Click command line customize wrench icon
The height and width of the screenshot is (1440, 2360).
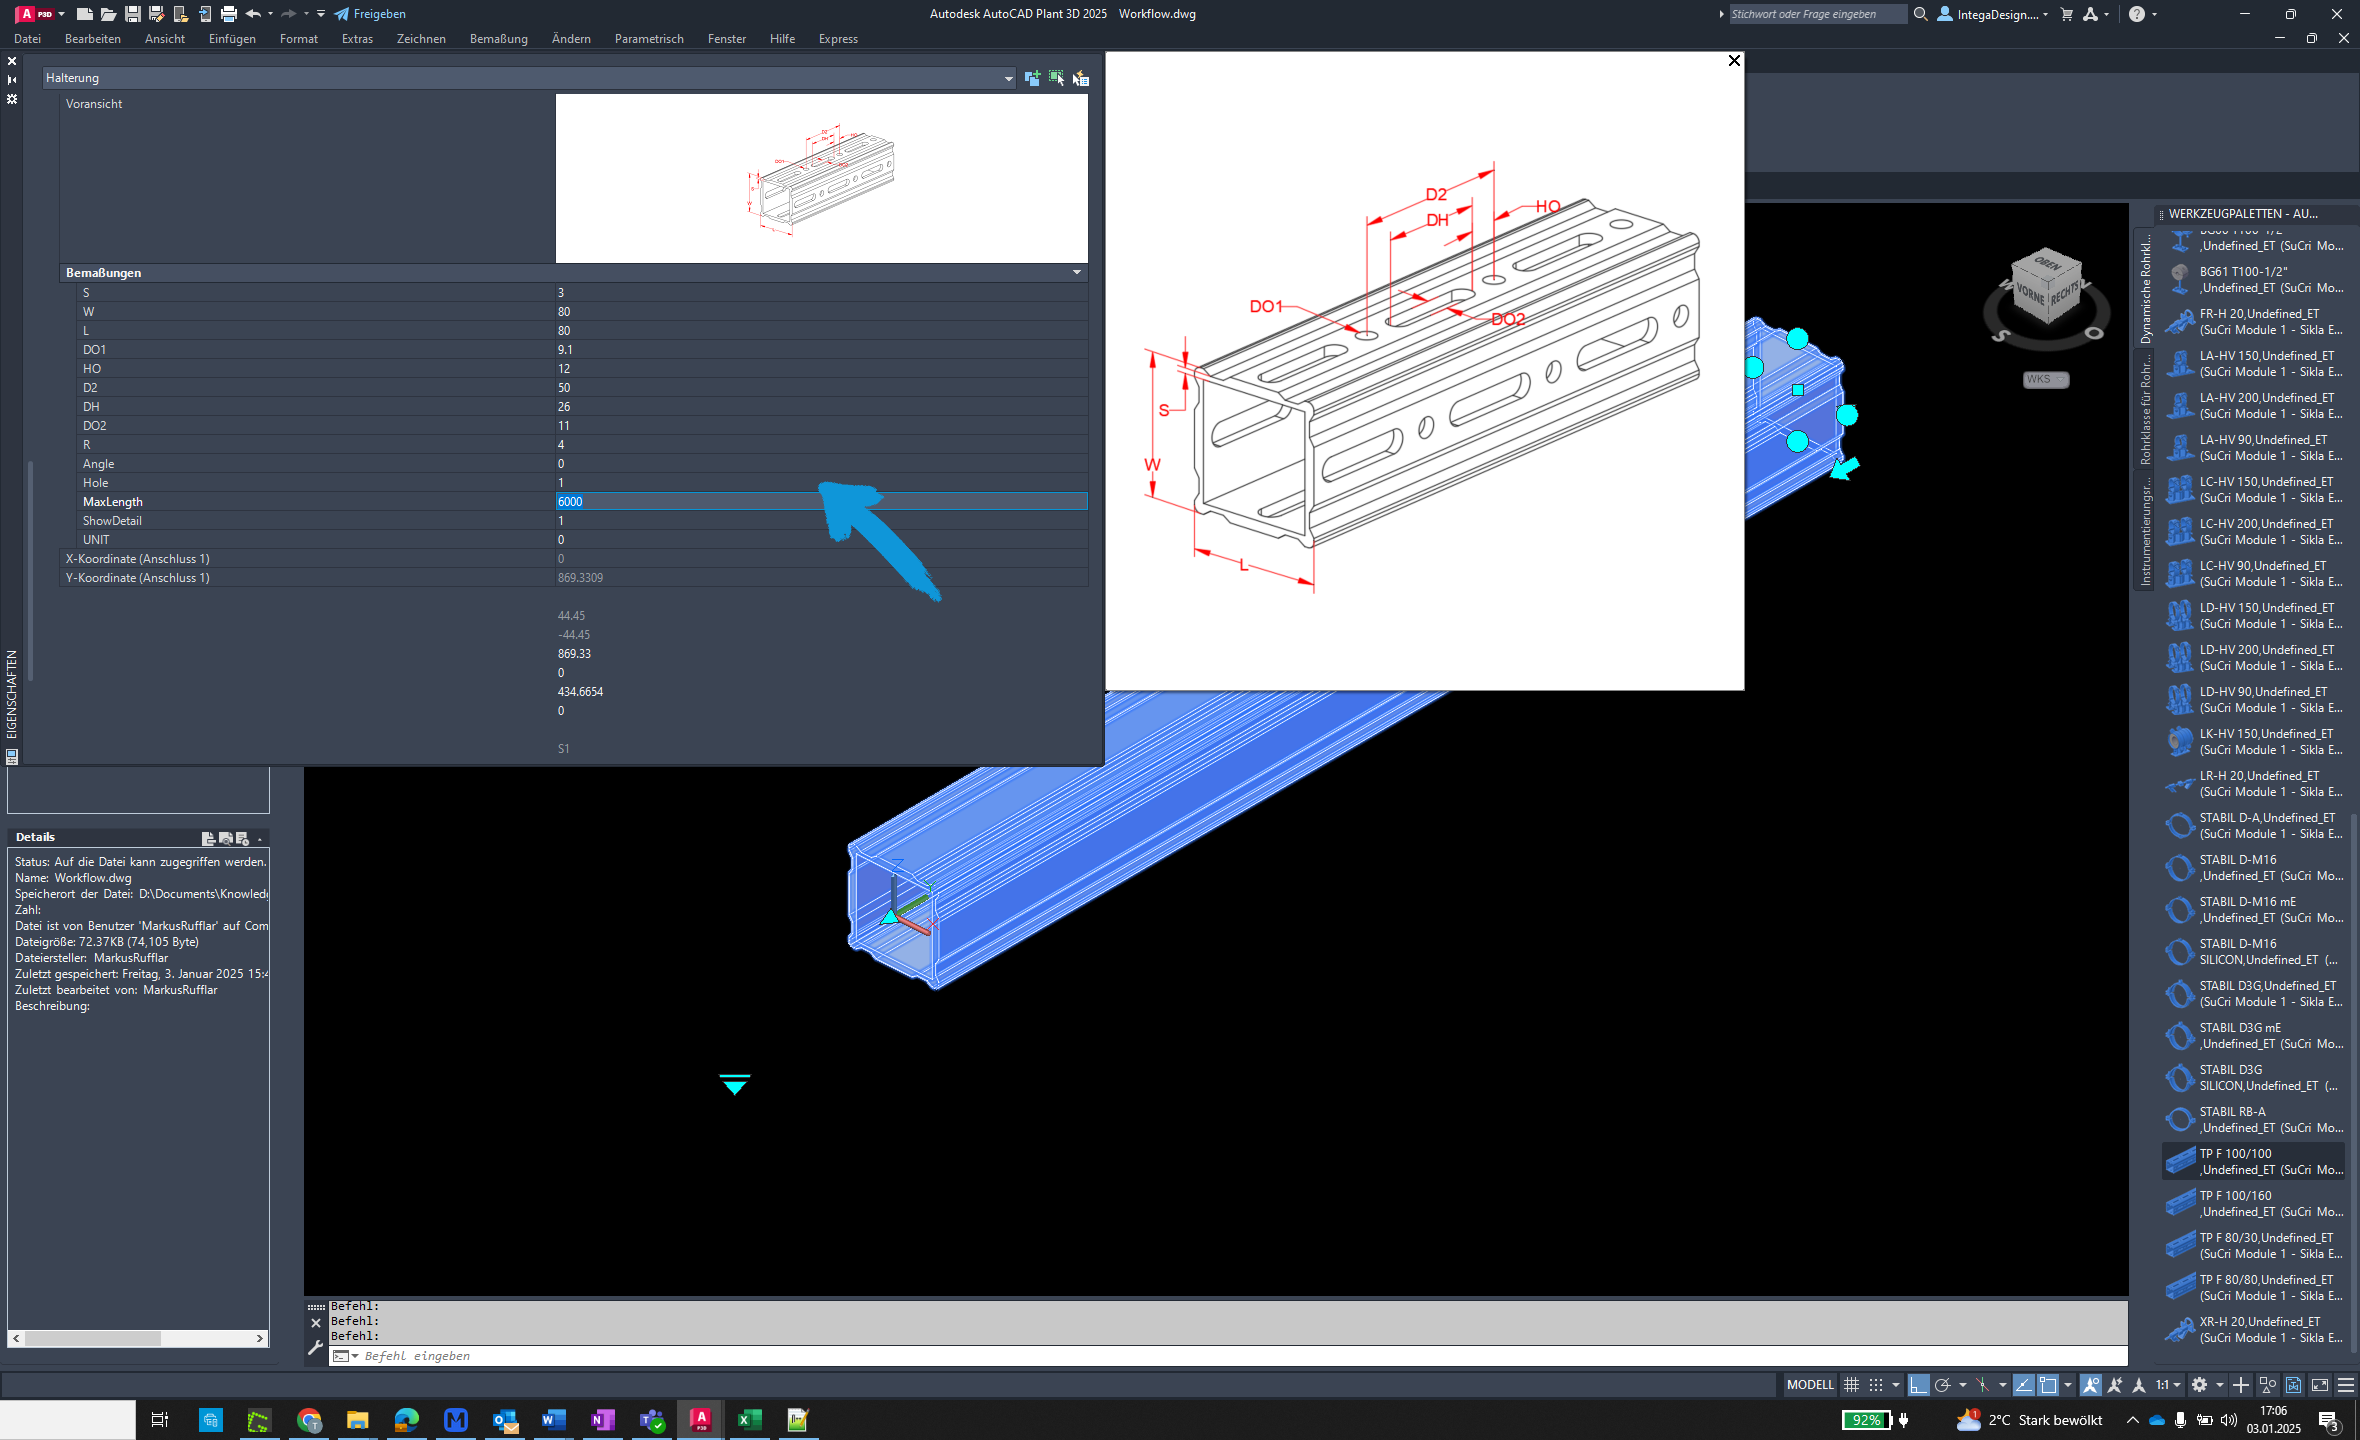click(315, 1348)
